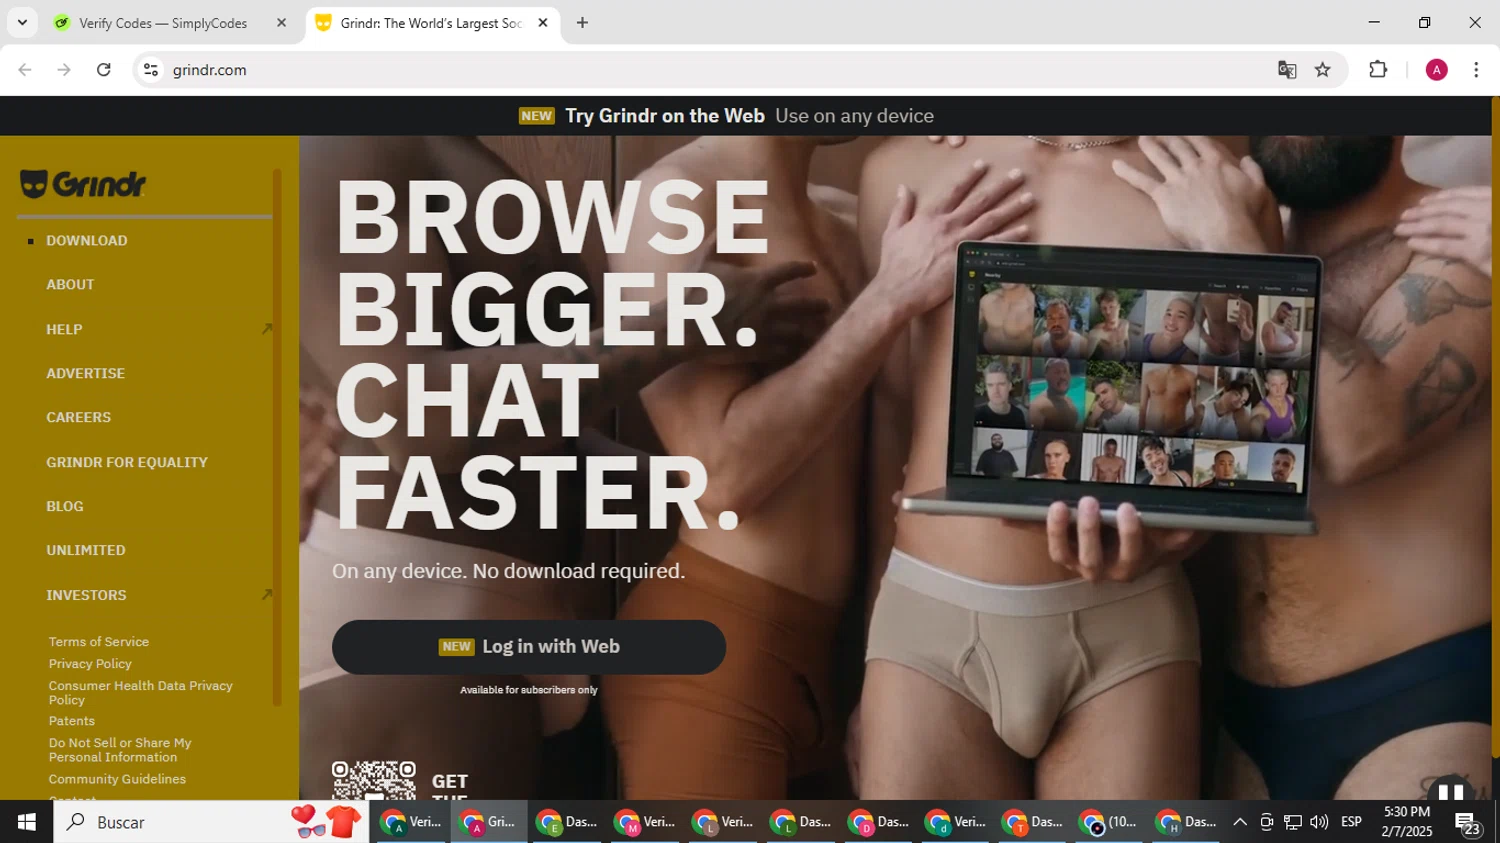Open the Chrome profile avatar A
The image size is (1500, 843).
[x=1436, y=70]
